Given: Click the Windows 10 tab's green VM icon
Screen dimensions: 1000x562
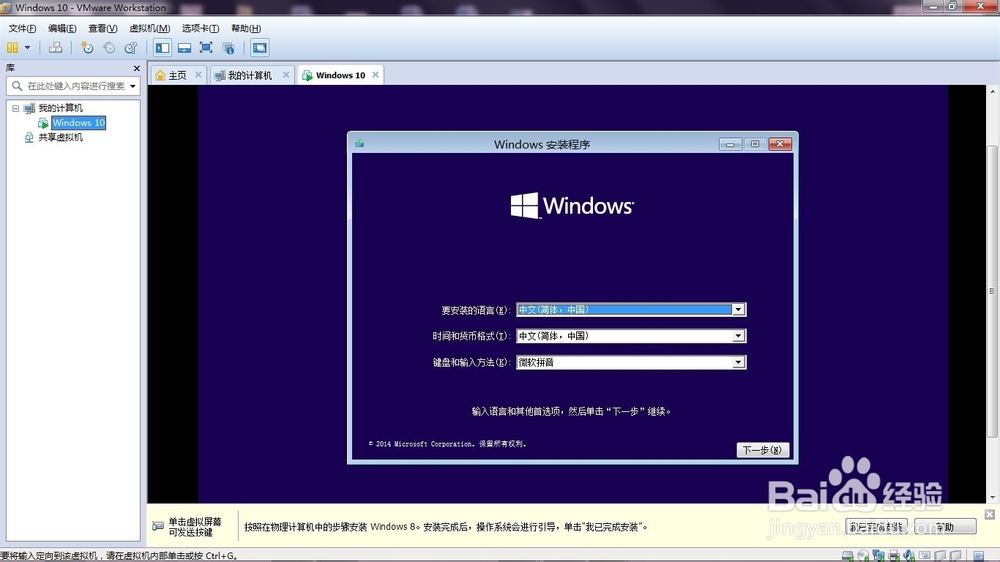Looking at the screenshot, I should click(x=307, y=75).
